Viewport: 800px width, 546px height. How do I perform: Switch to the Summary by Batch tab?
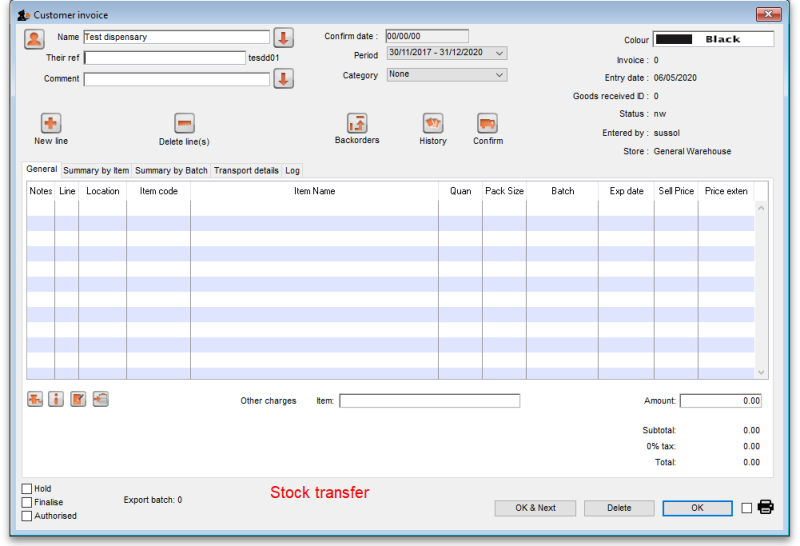[171, 171]
